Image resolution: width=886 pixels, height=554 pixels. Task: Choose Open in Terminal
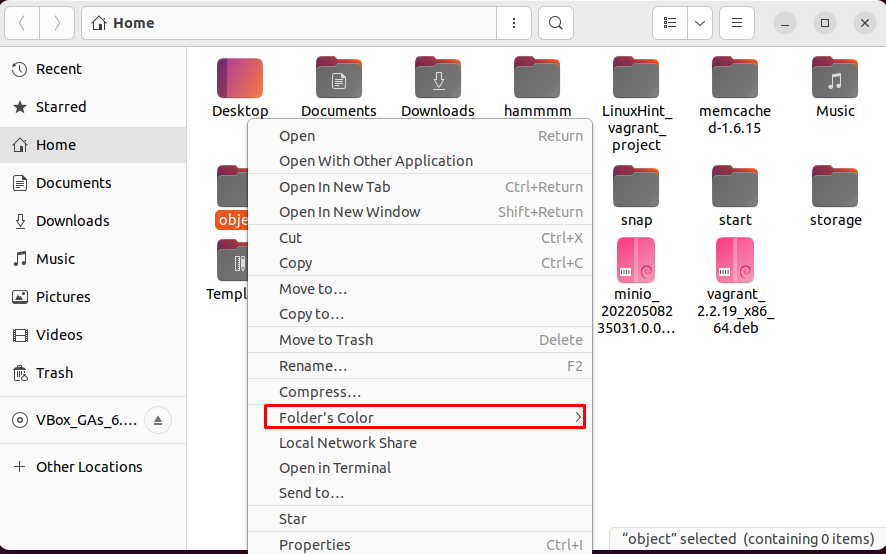click(x=420, y=468)
